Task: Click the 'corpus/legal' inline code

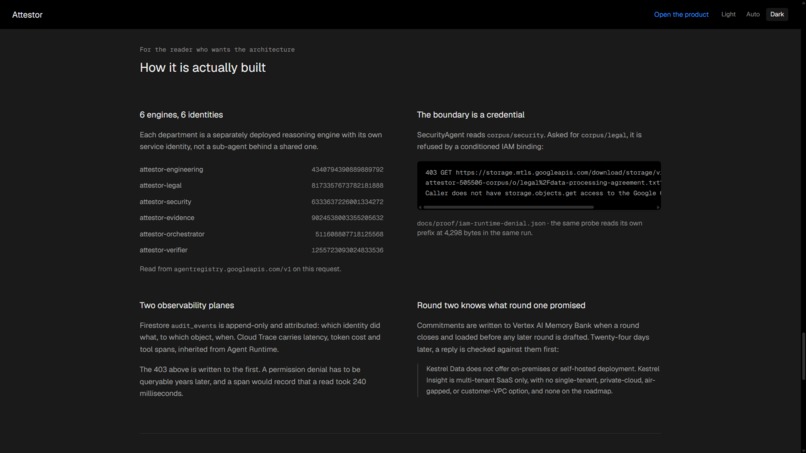Action: [x=603, y=135]
